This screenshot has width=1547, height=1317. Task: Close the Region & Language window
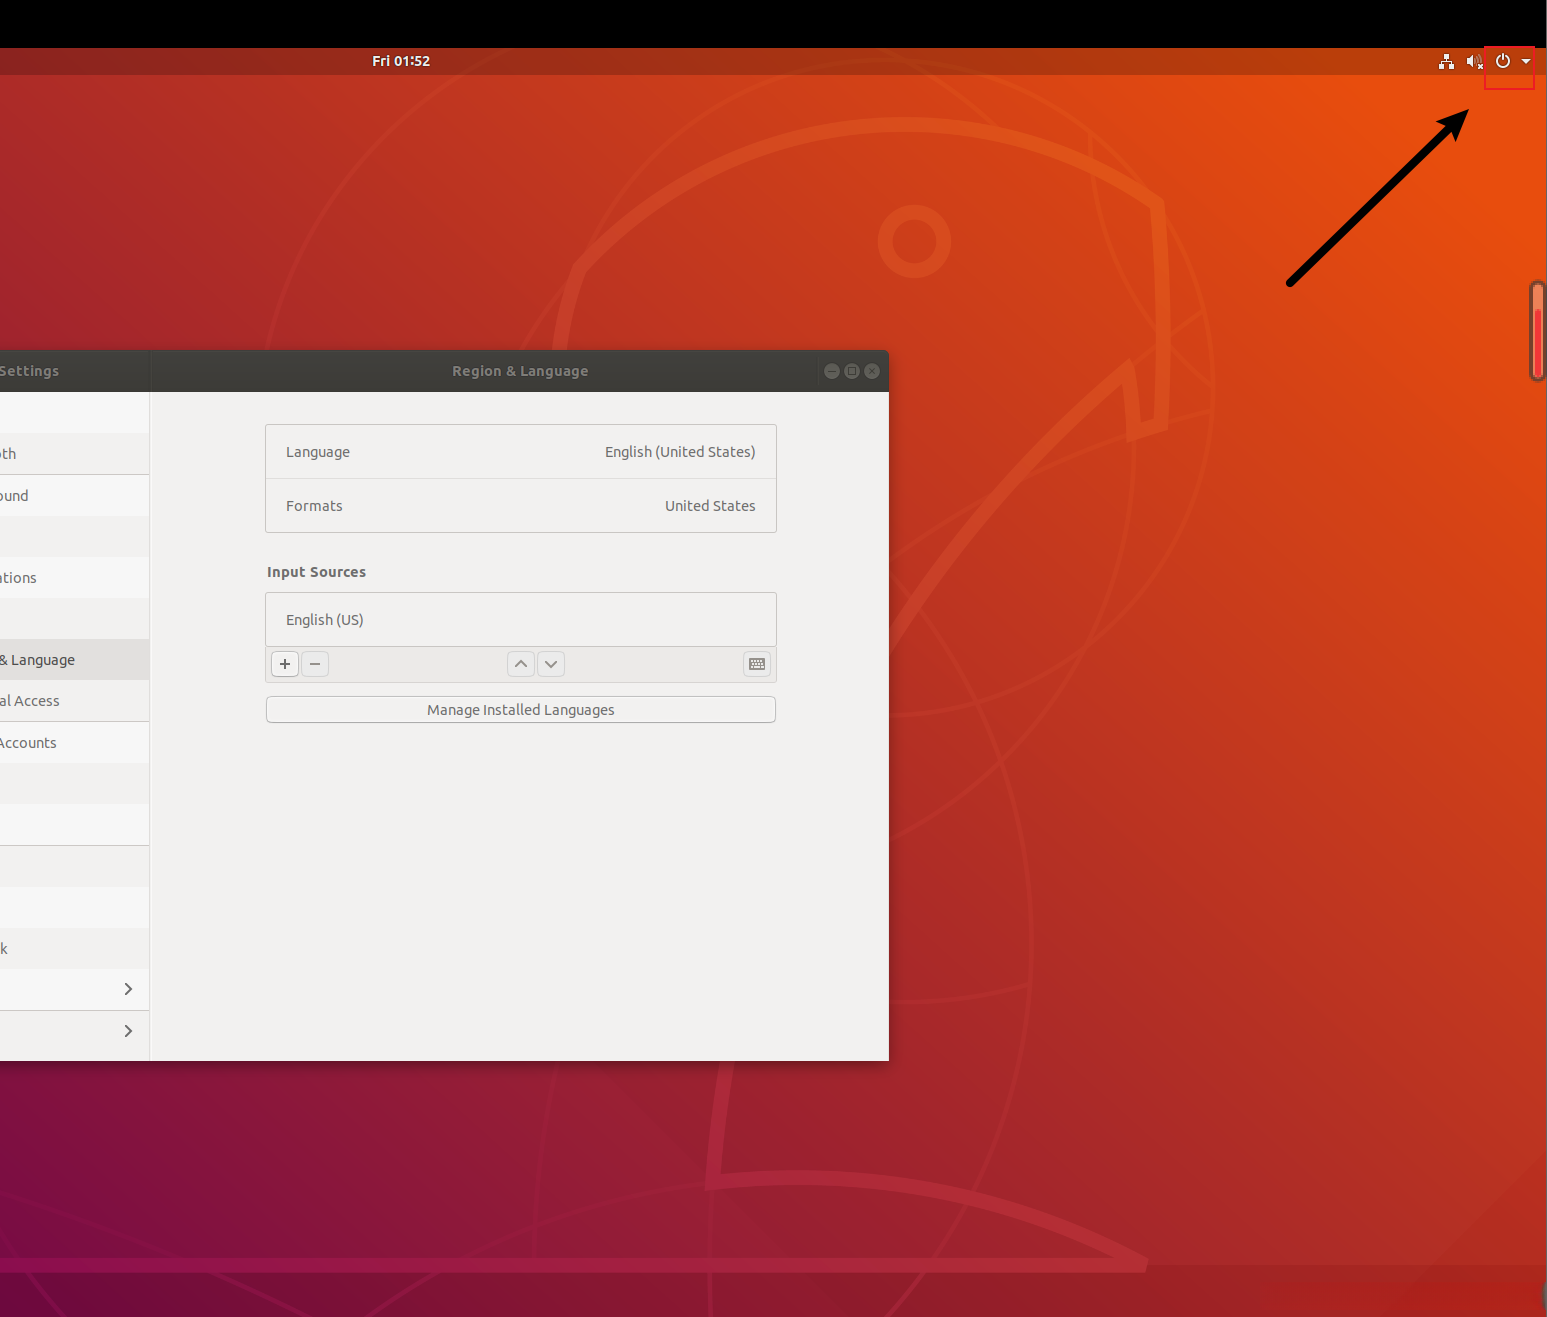click(x=872, y=371)
